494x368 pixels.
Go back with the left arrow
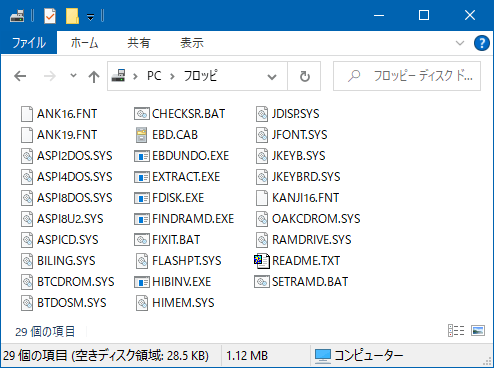(x=20, y=76)
